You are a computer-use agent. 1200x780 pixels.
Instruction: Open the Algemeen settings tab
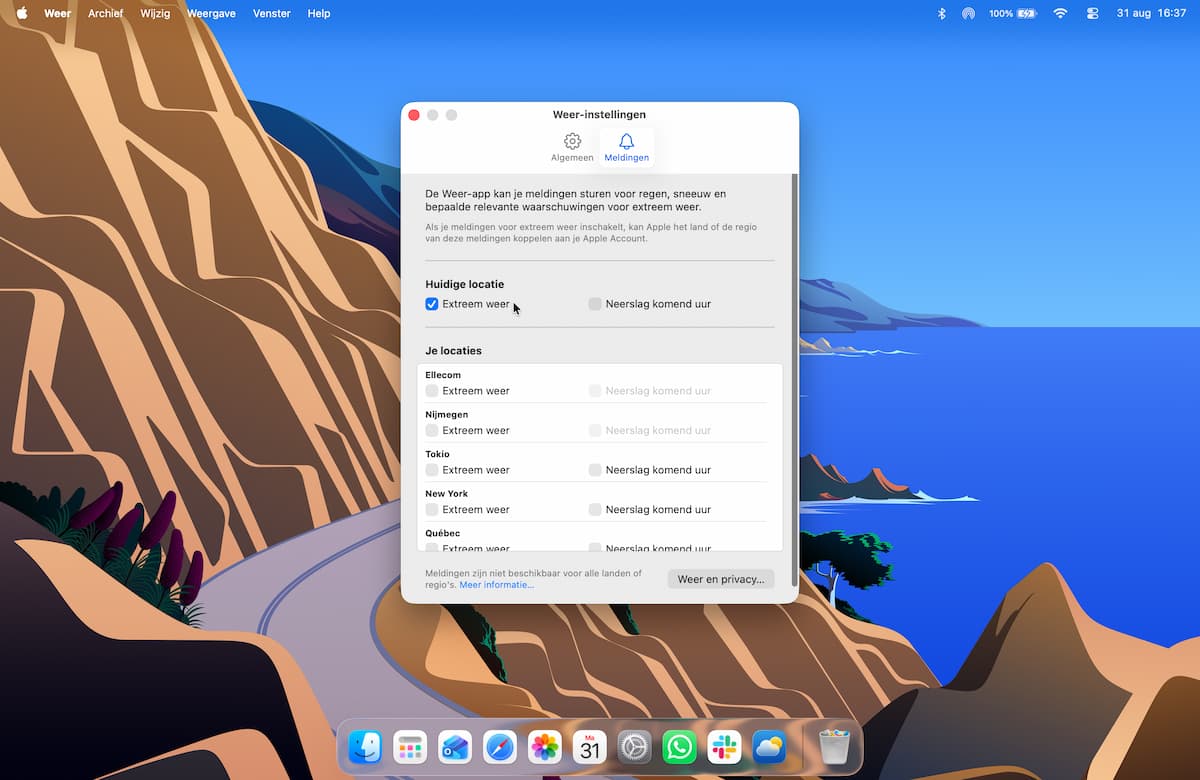point(572,147)
